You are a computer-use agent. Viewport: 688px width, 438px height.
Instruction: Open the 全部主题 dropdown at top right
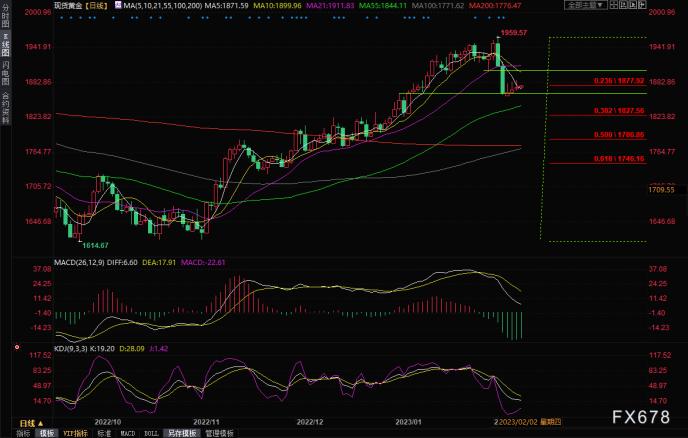[x=585, y=5]
